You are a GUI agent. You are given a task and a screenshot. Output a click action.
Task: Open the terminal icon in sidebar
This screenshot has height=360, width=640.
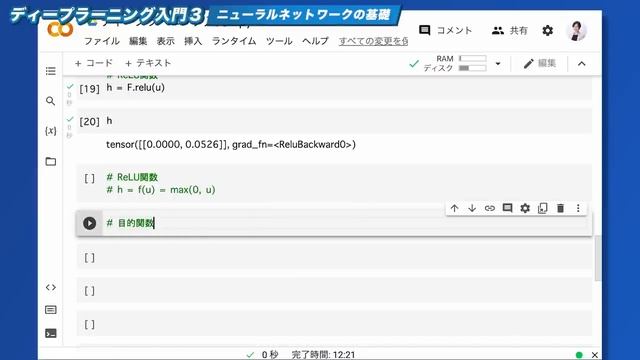click(x=51, y=333)
